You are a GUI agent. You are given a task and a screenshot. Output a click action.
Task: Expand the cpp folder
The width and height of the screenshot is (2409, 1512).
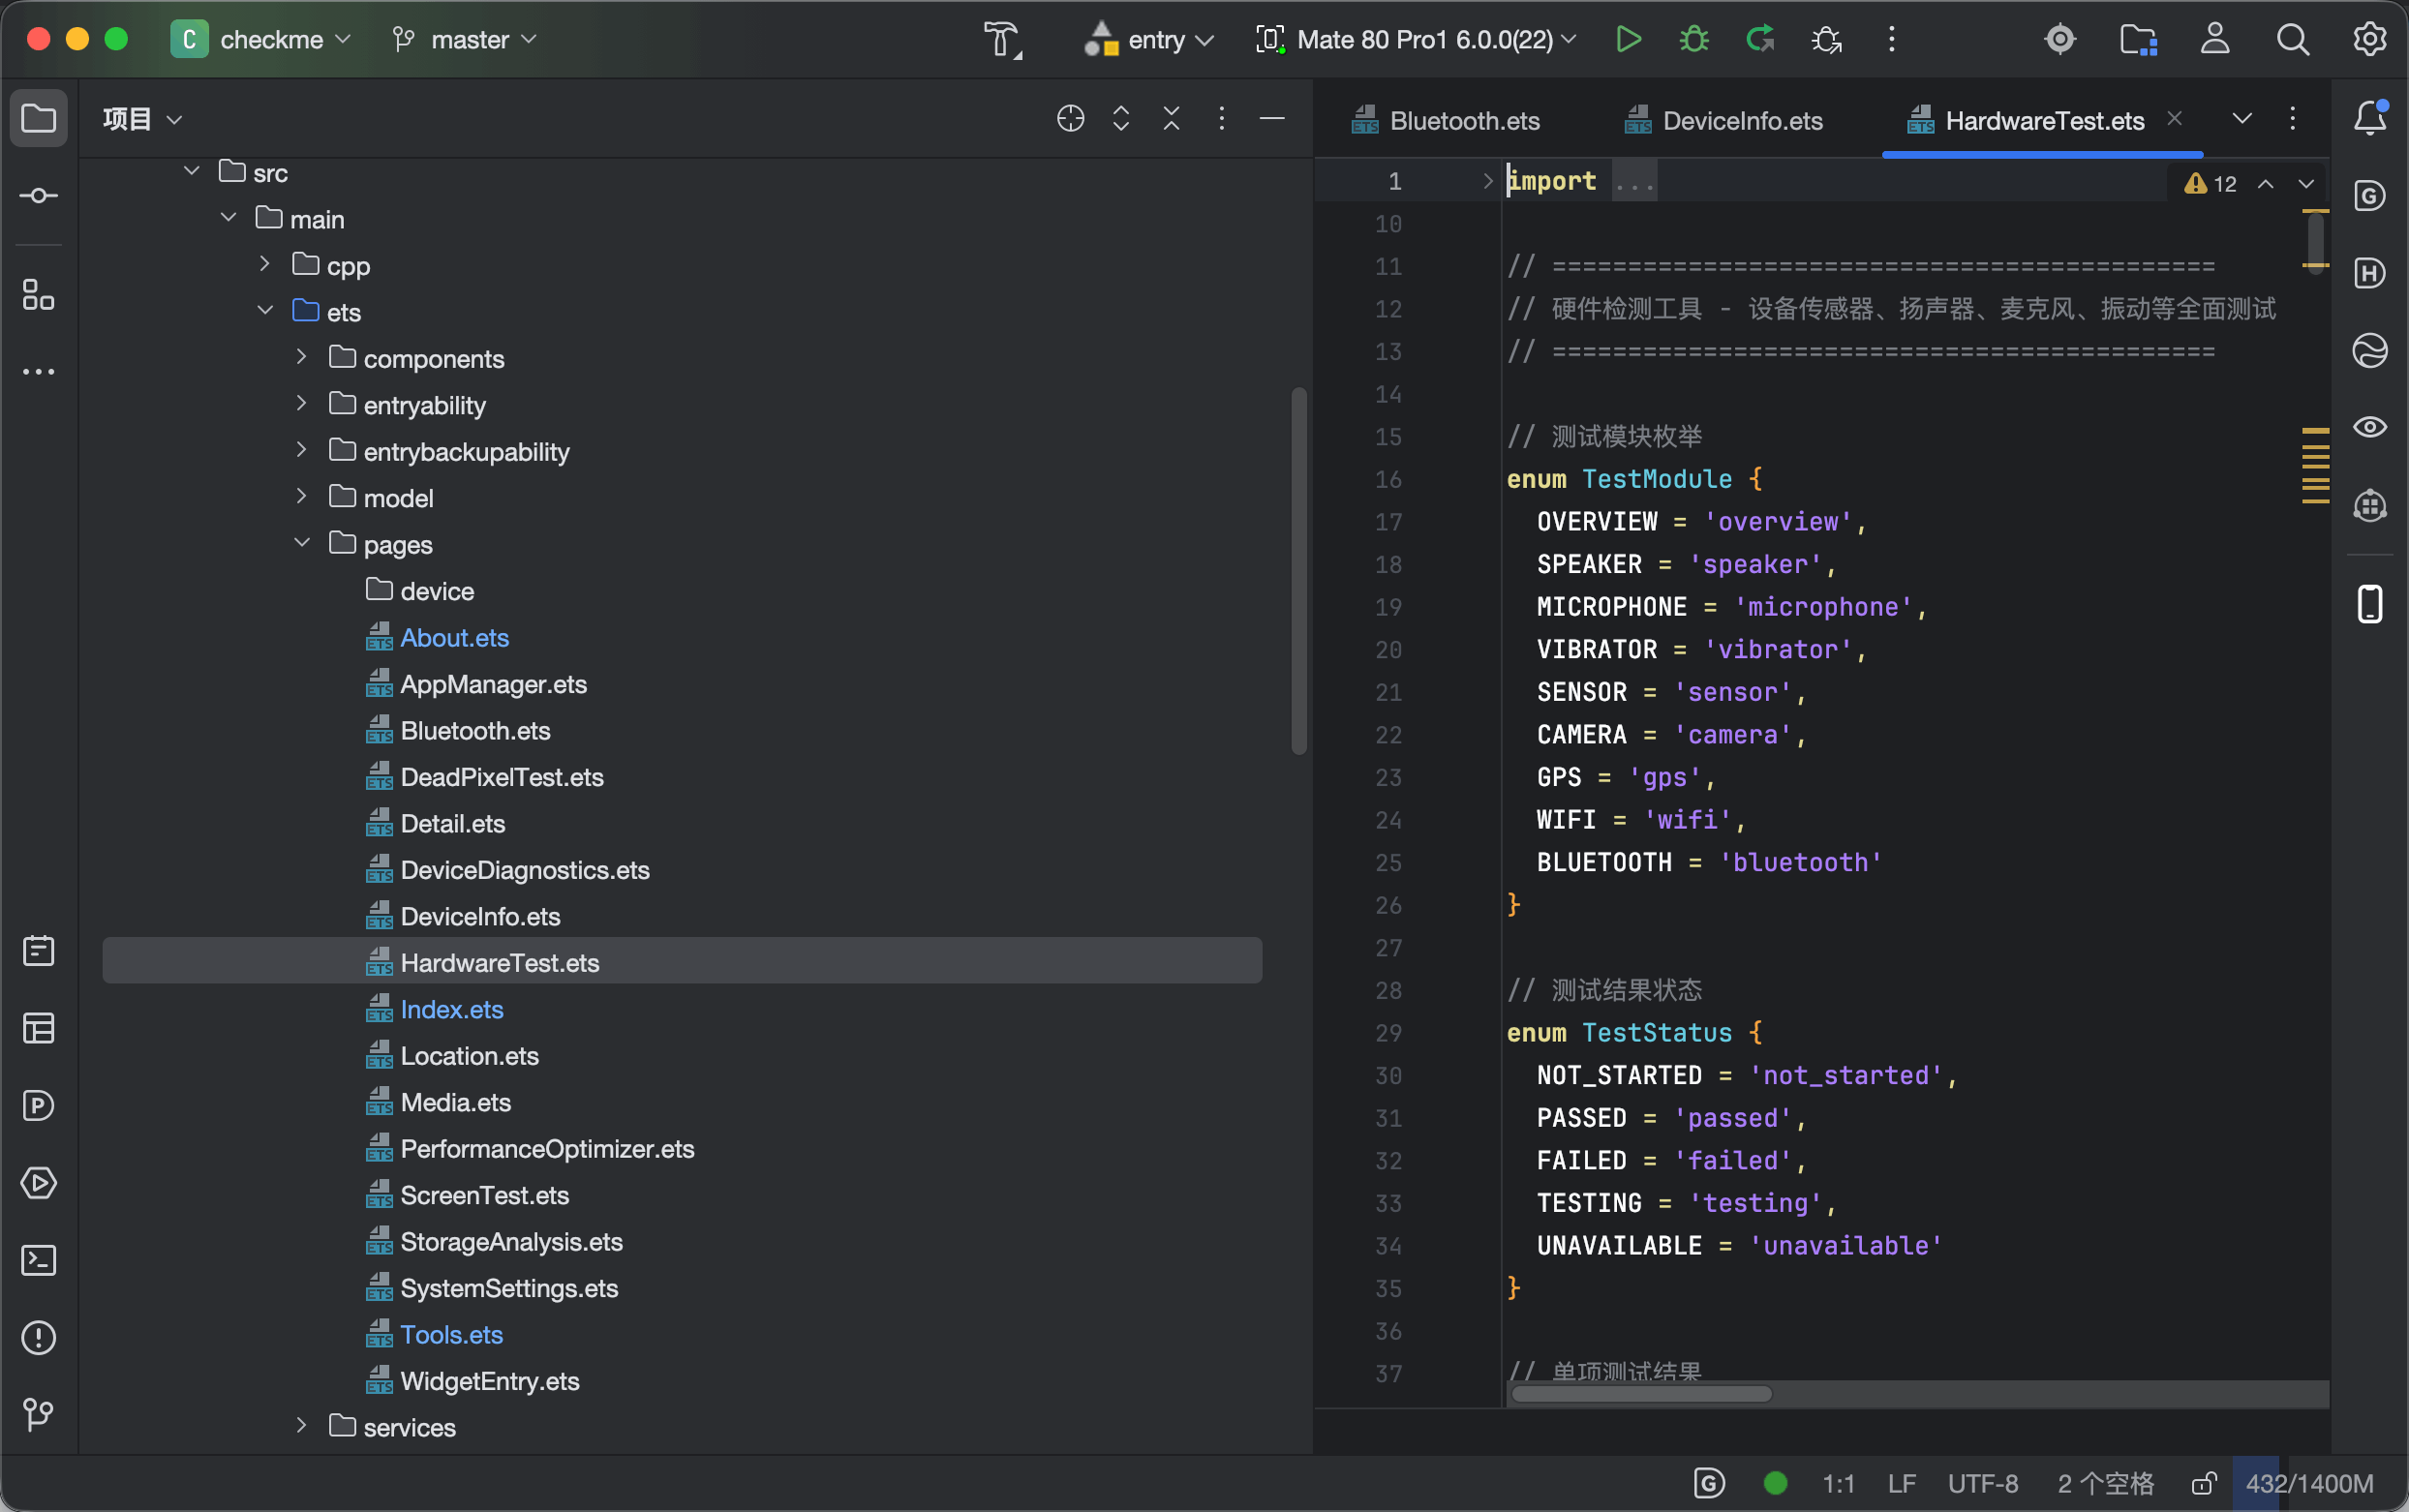(x=265, y=264)
